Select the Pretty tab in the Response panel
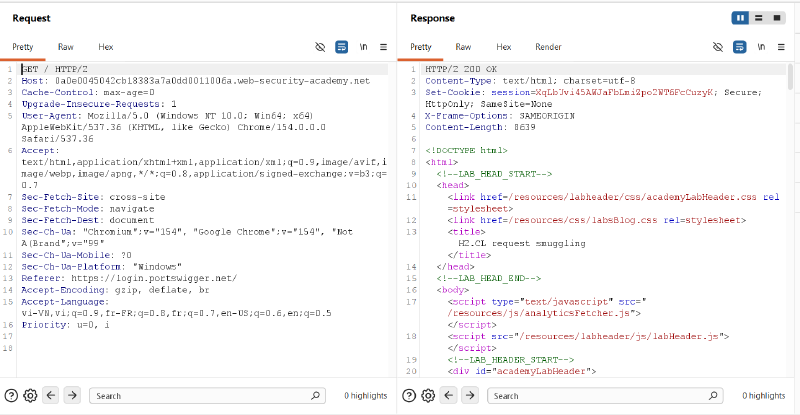 pos(421,47)
